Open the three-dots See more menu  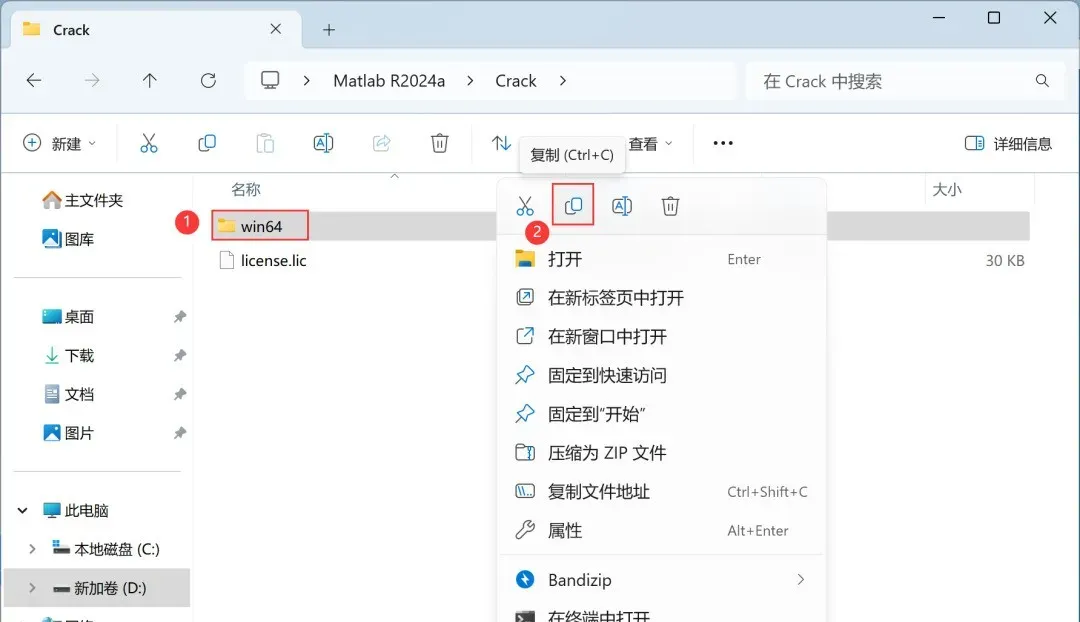point(723,143)
